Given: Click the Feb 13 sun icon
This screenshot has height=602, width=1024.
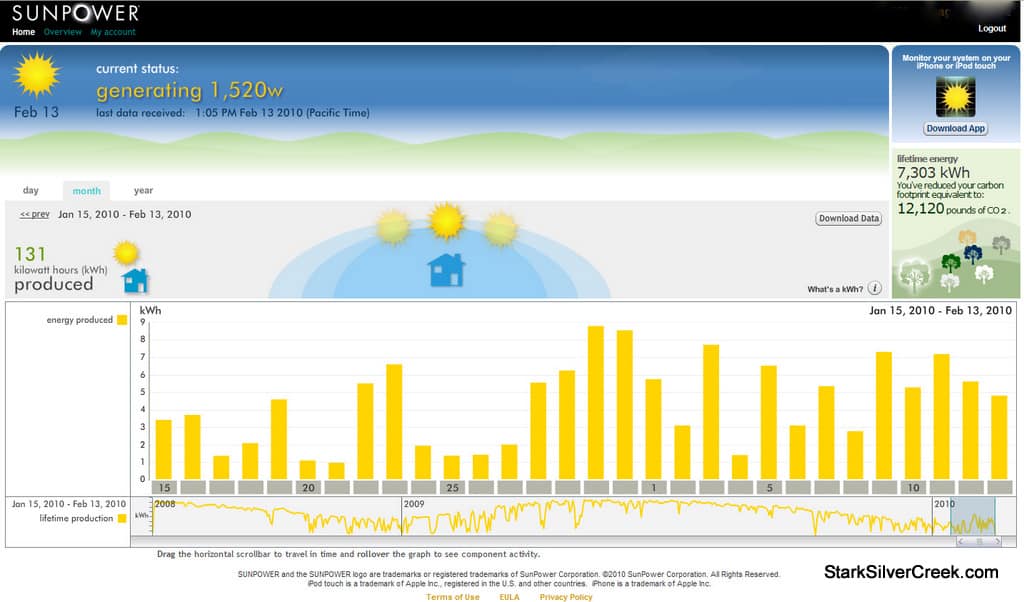Looking at the screenshot, I should point(37,77).
